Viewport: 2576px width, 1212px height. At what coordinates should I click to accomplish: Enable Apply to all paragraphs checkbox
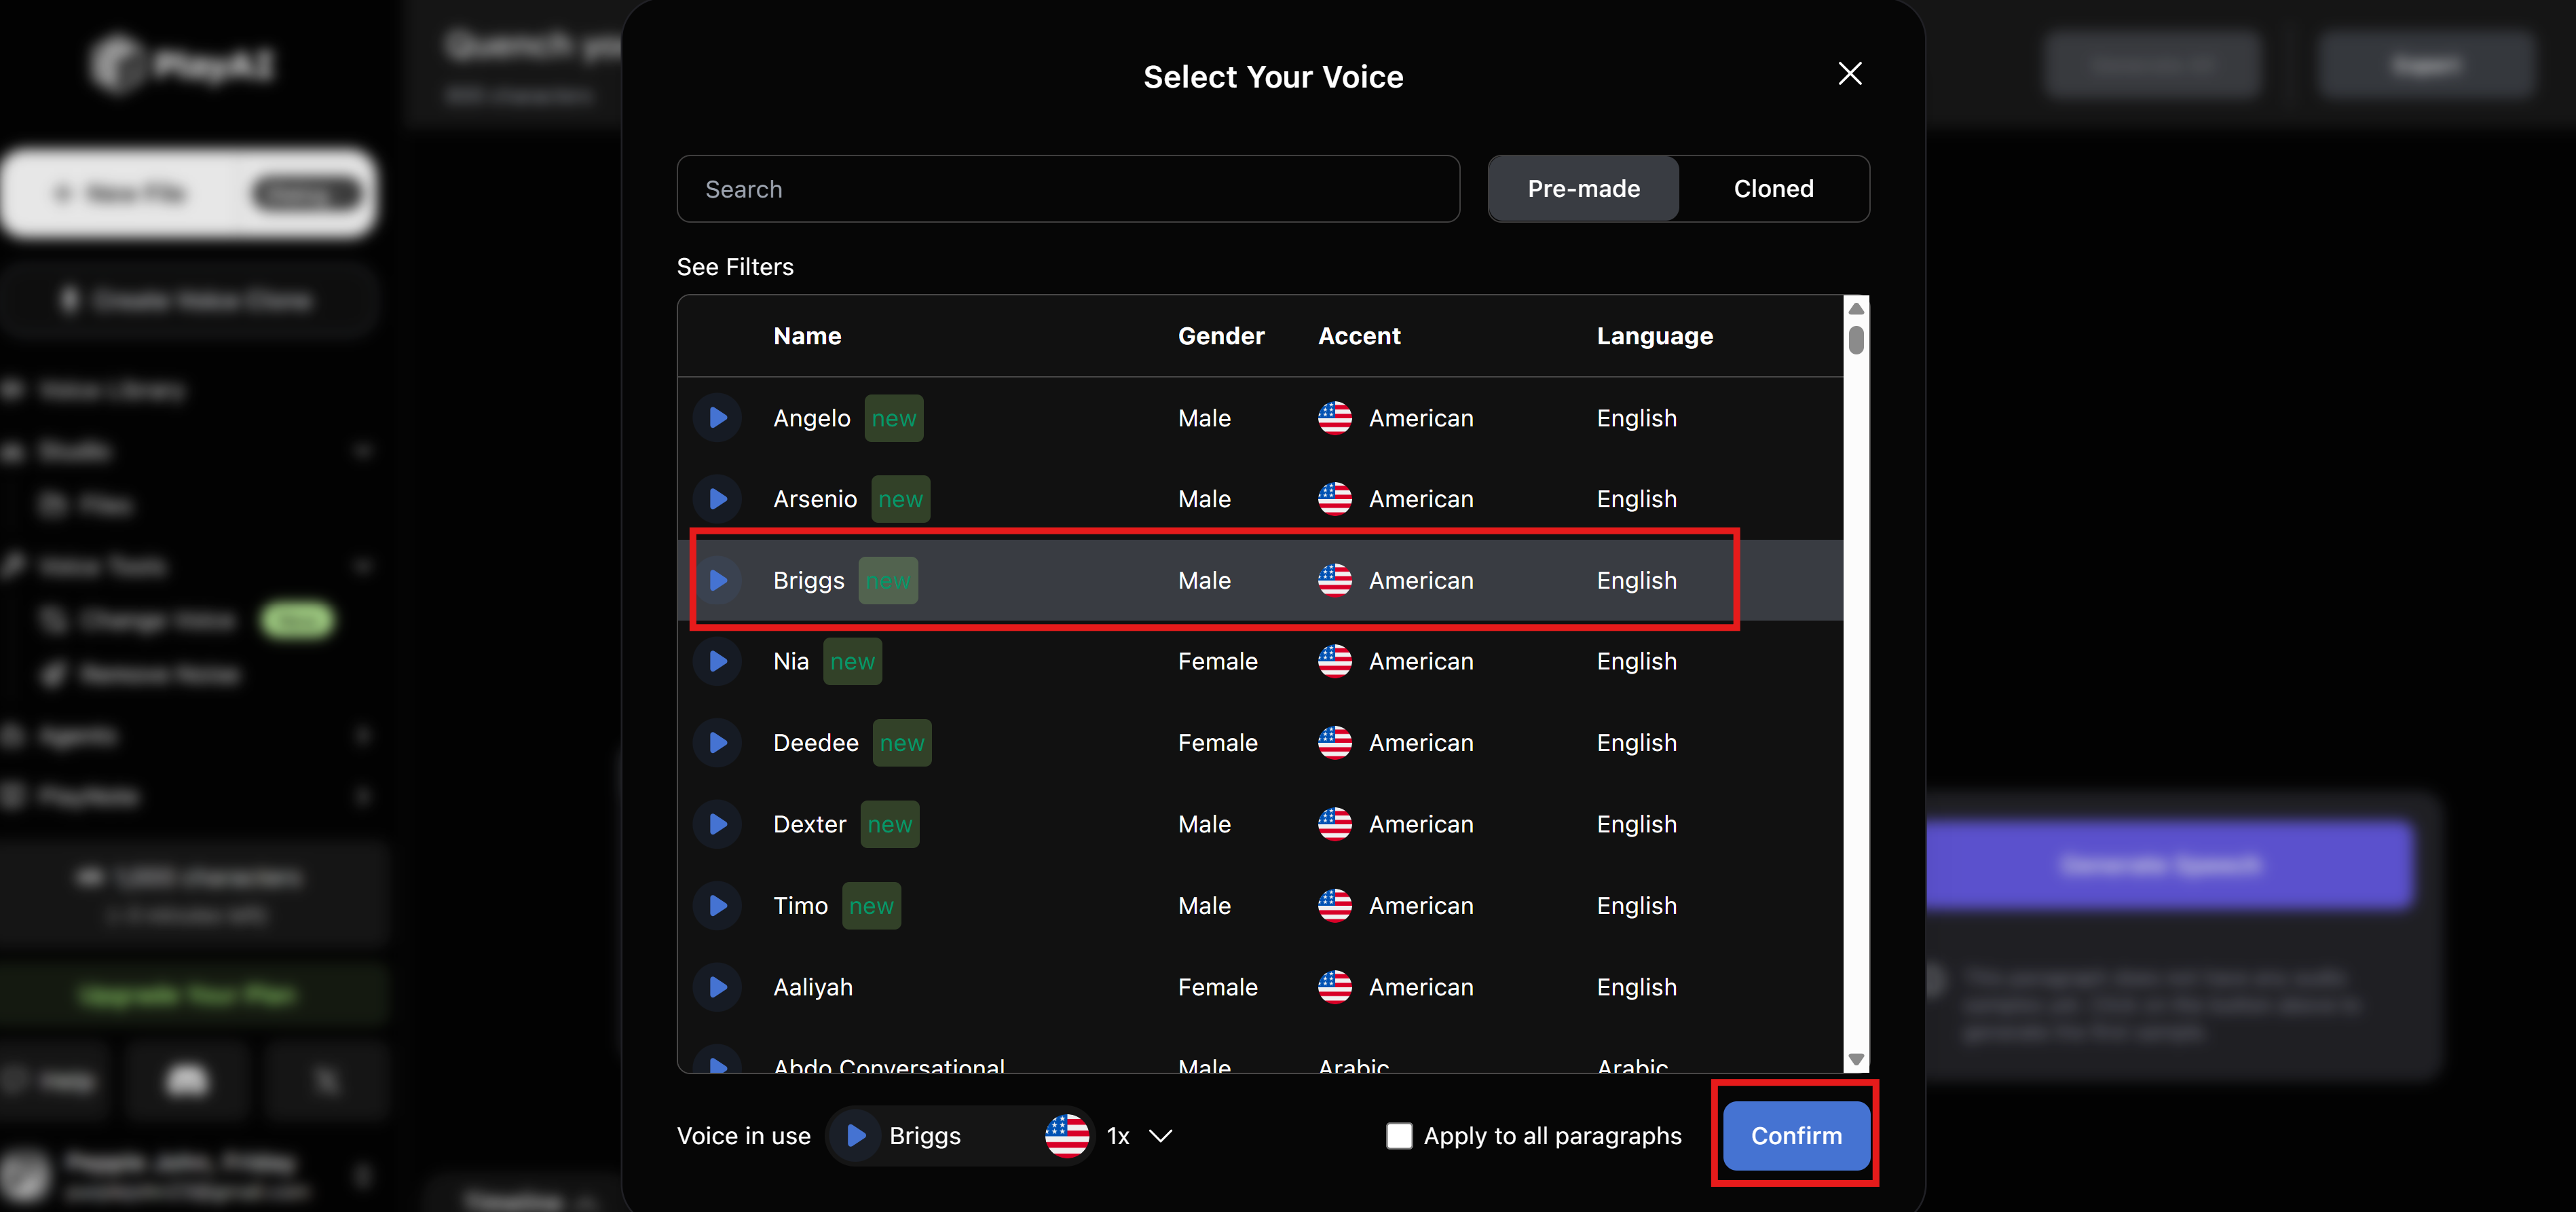click(1399, 1136)
